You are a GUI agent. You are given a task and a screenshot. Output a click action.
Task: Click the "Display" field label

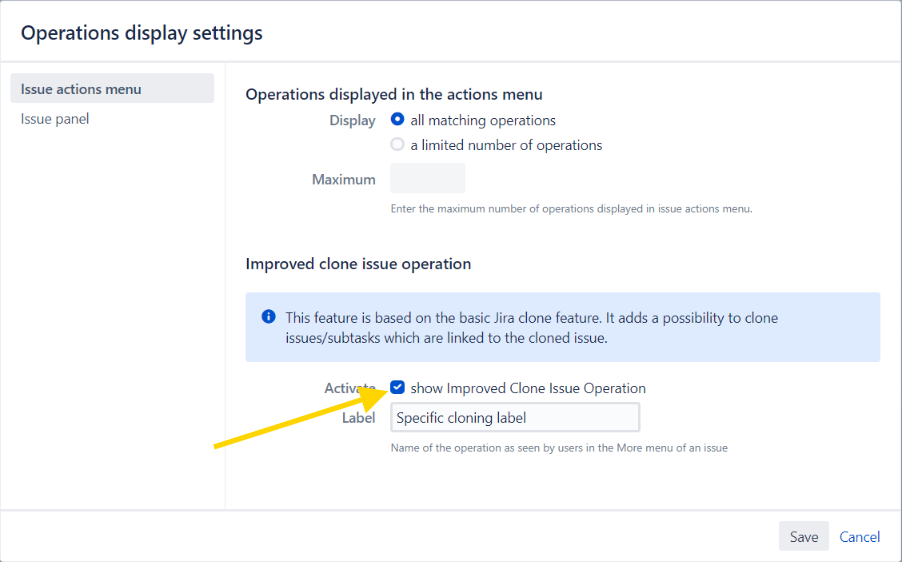tap(352, 120)
